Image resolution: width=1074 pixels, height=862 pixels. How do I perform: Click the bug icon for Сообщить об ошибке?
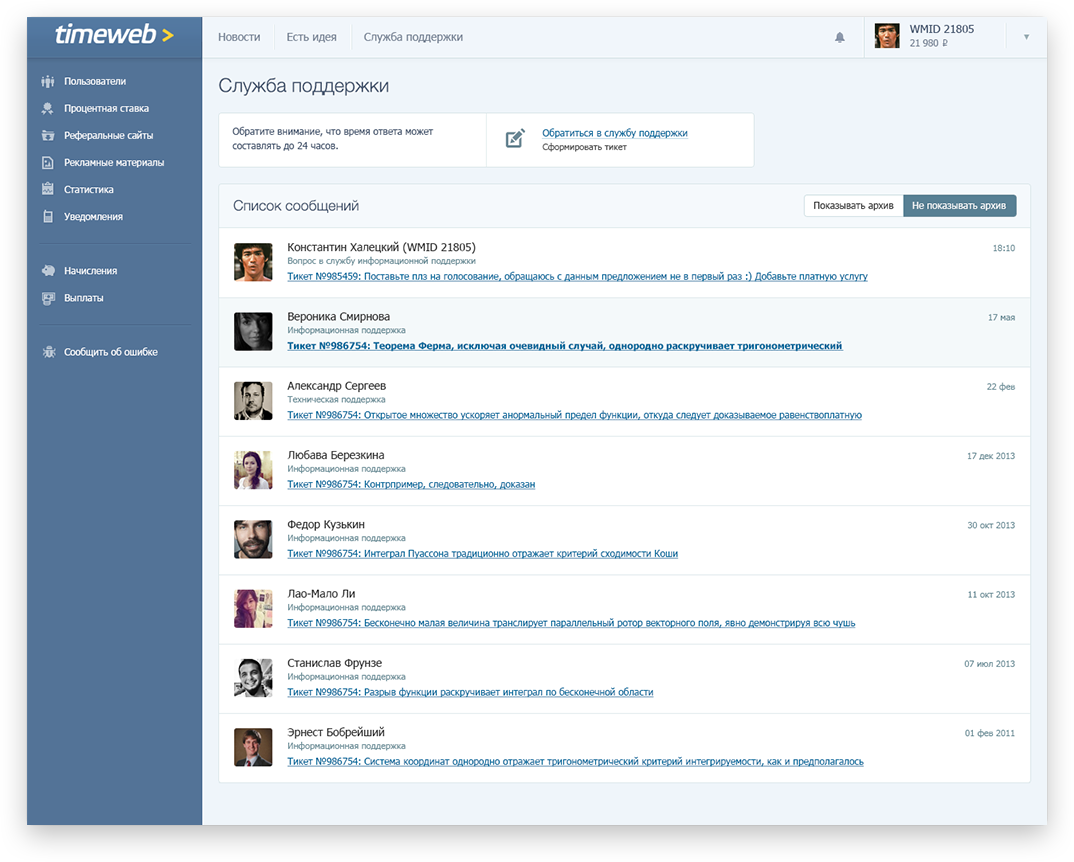click(48, 352)
